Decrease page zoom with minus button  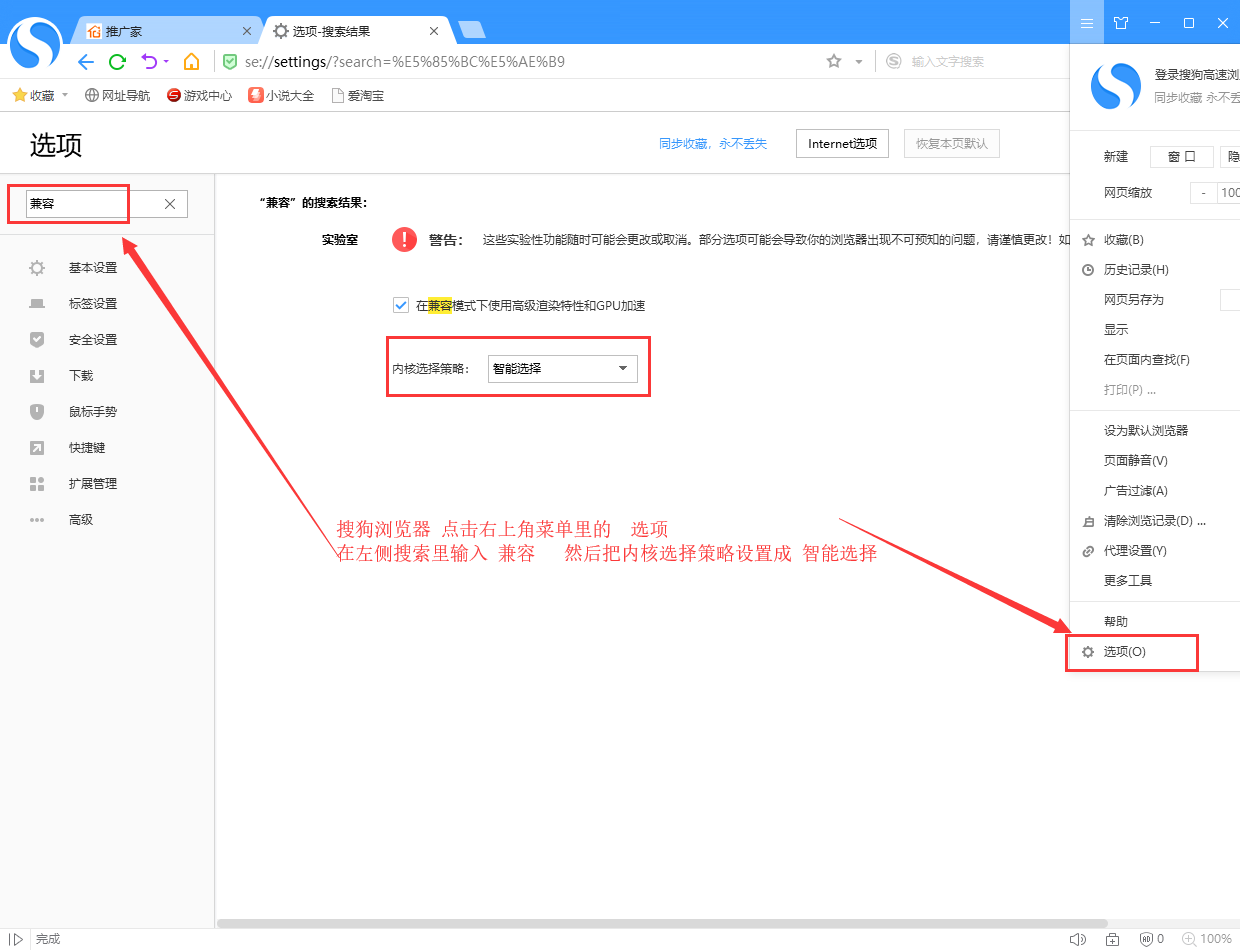(x=1203, y=193)
